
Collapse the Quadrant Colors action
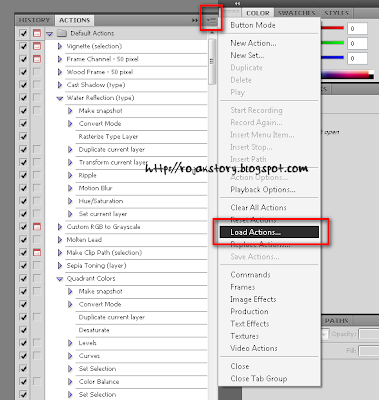point(60,279)
